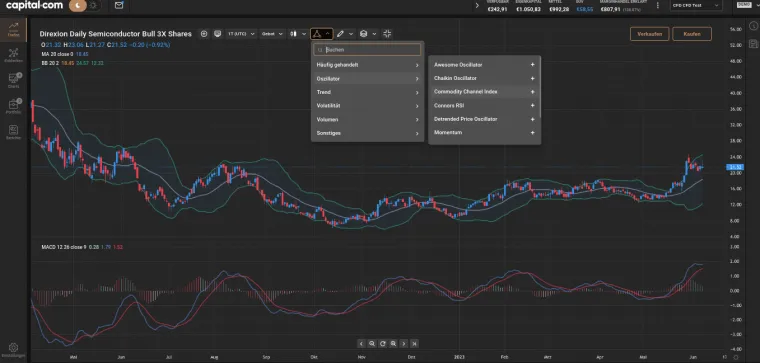Open Berichte in the left sidebar

click(x=14, y=132)
